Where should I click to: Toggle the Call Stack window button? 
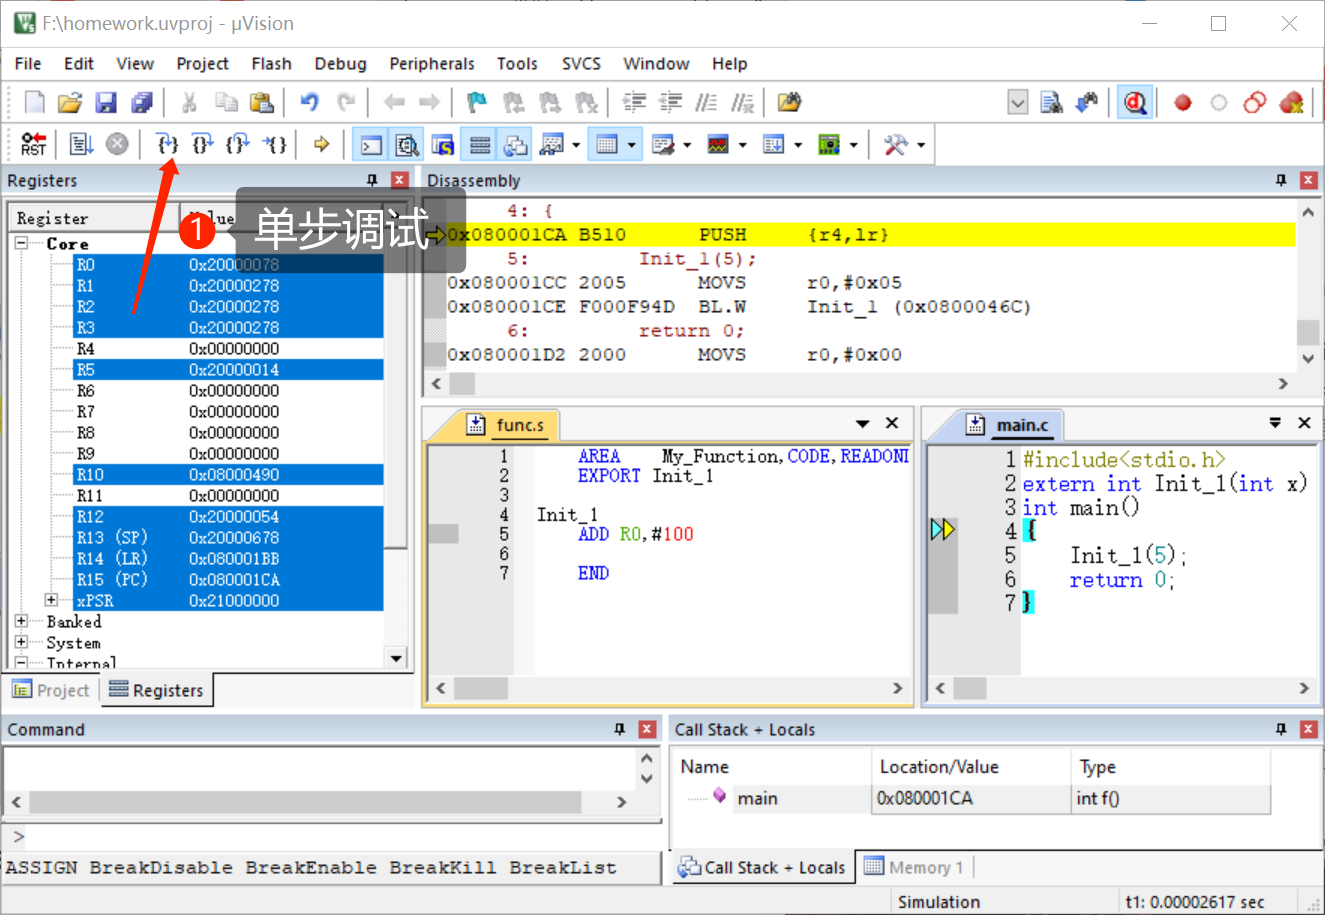click(x=516, y=145)
